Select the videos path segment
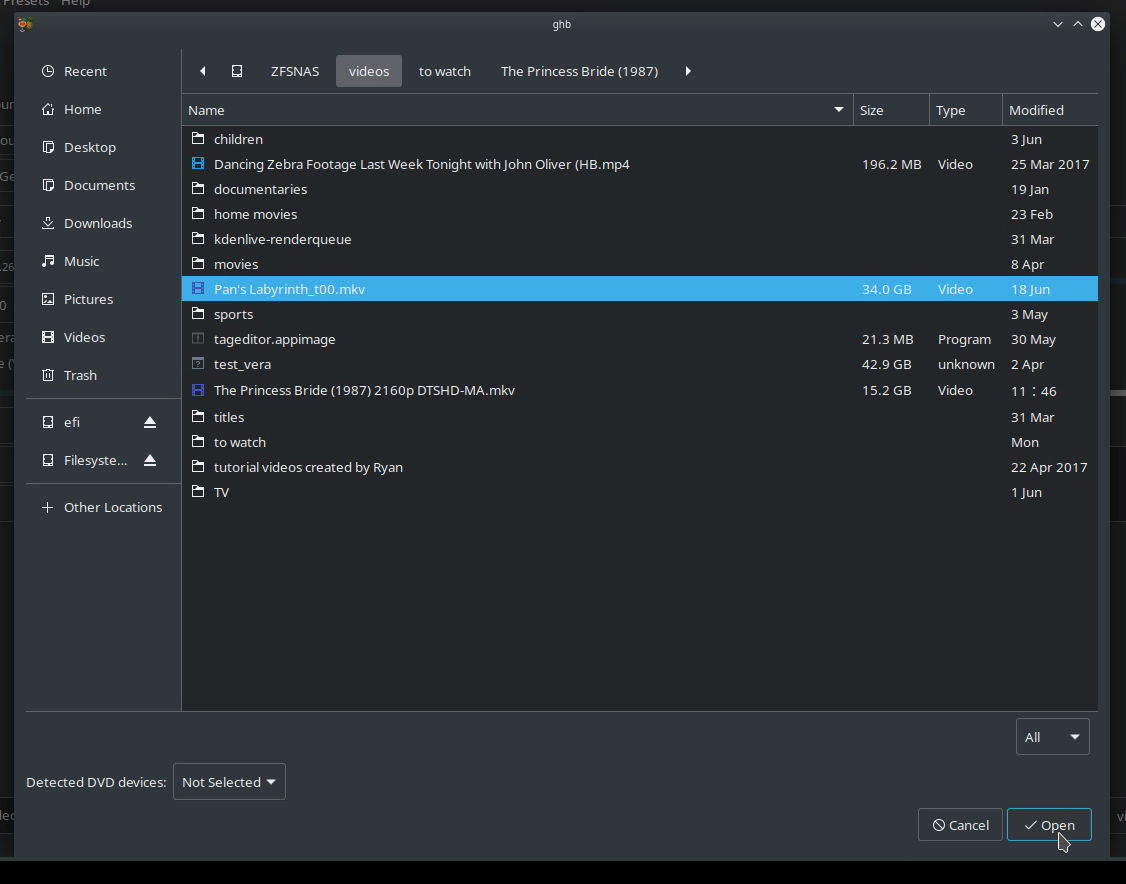This screenshot has width=1126, height=884. pos(369,71)
